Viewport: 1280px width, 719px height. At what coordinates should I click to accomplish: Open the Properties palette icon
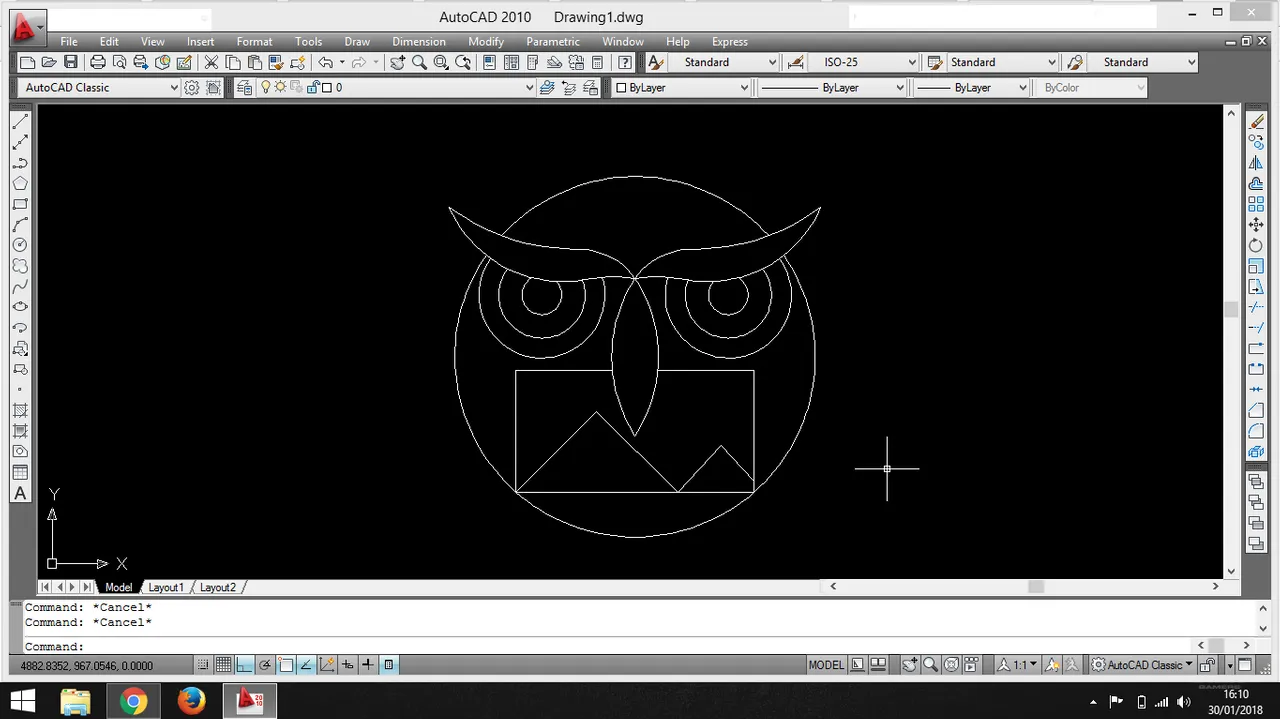click(x=489, y=62)
